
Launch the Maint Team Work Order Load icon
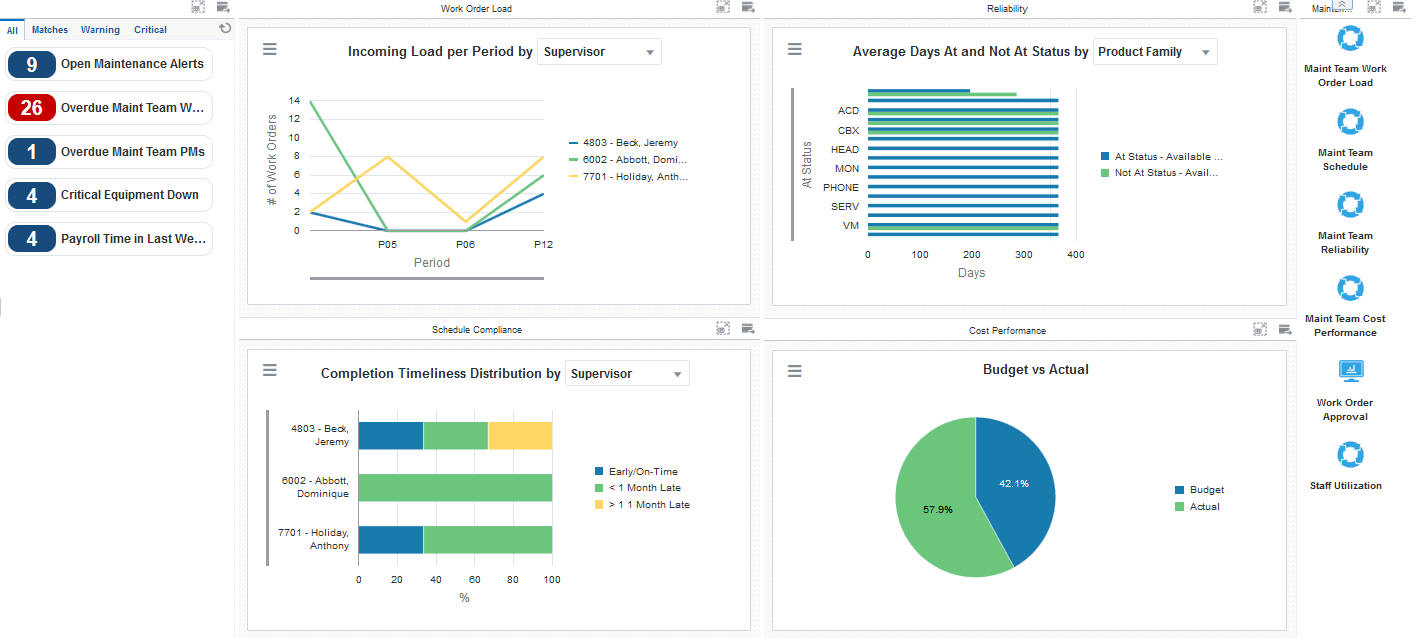pyautogui.click(x=1351, y=40)
